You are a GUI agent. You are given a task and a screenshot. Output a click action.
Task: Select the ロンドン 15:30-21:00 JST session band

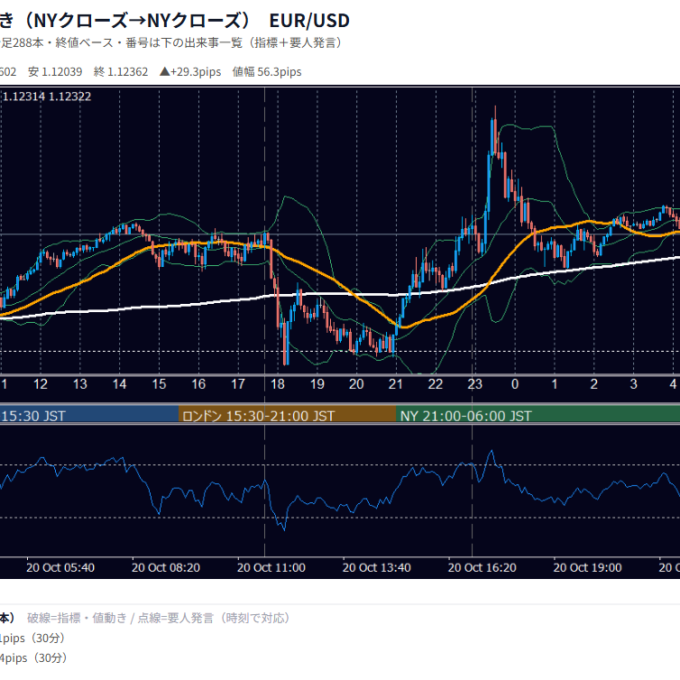[x=287, y=415]
